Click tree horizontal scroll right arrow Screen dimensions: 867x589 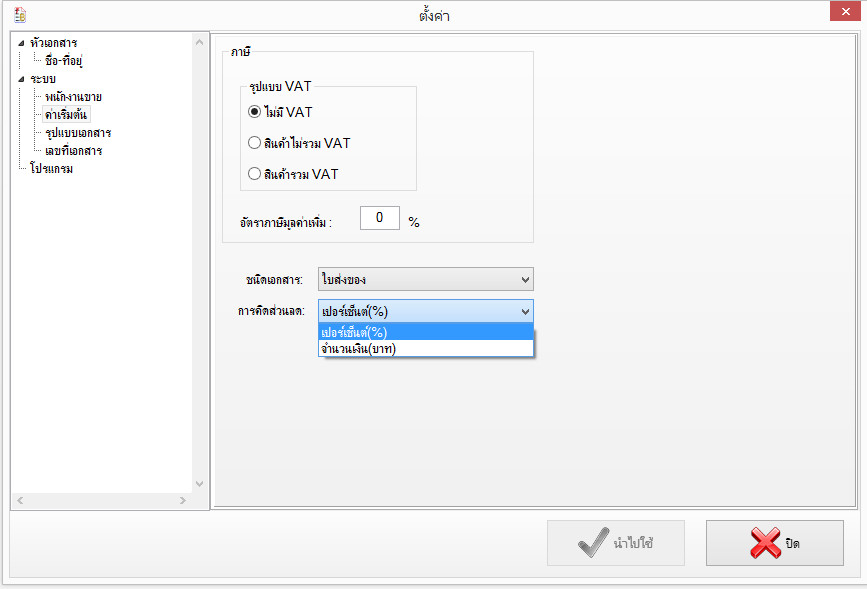182,500
